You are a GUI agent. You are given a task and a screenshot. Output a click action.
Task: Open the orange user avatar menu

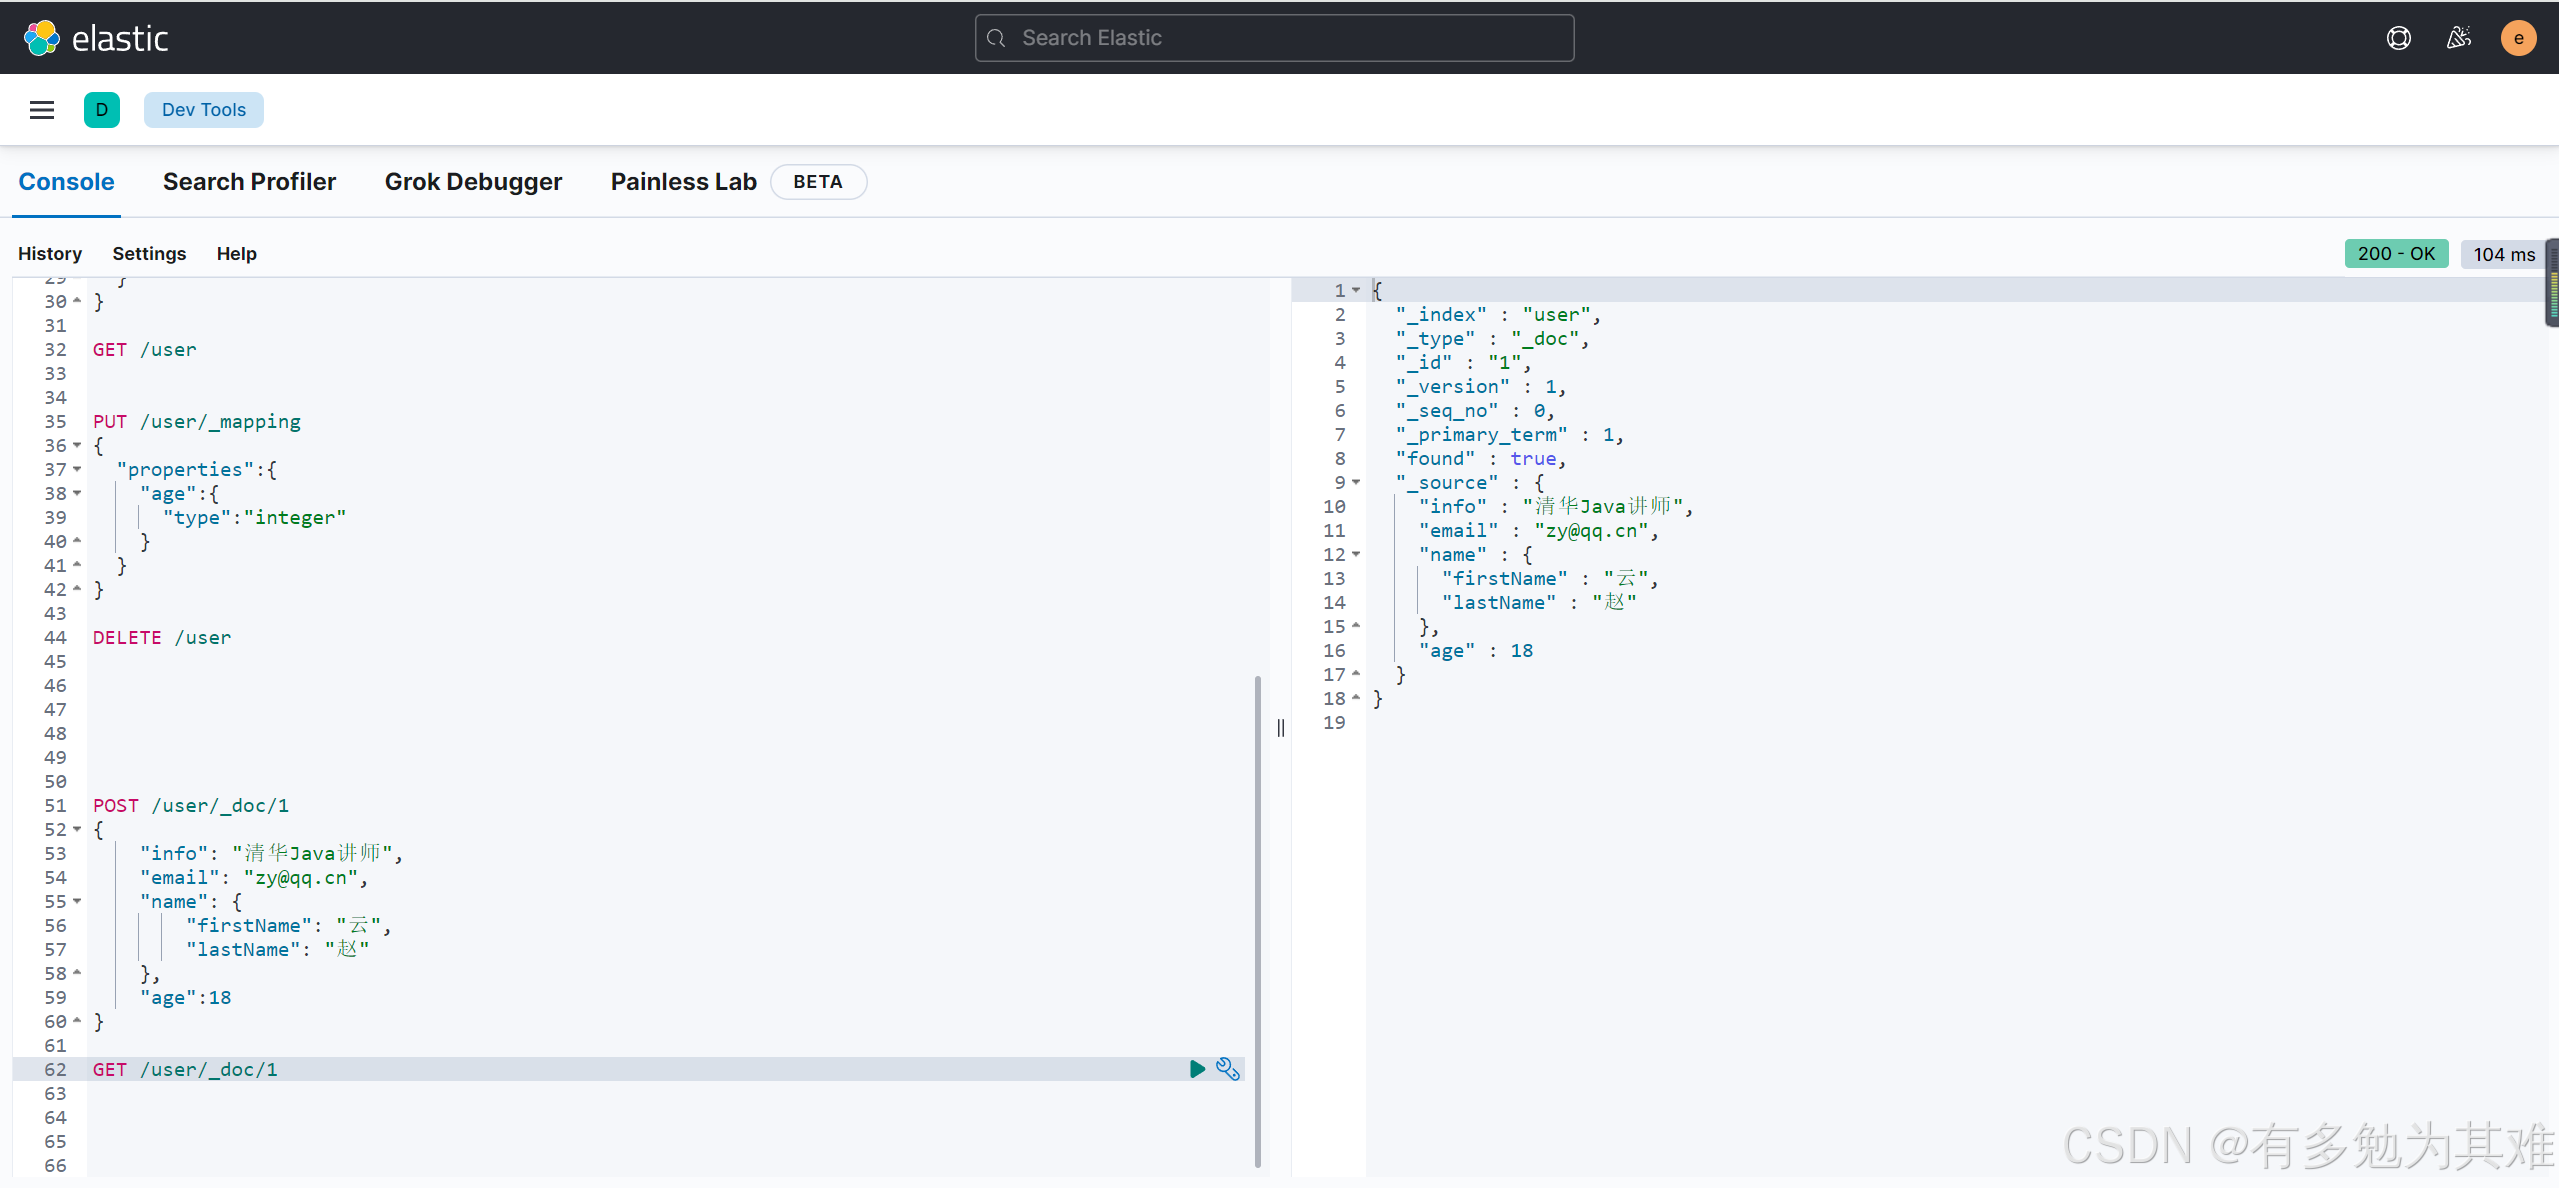point(2518,38)
